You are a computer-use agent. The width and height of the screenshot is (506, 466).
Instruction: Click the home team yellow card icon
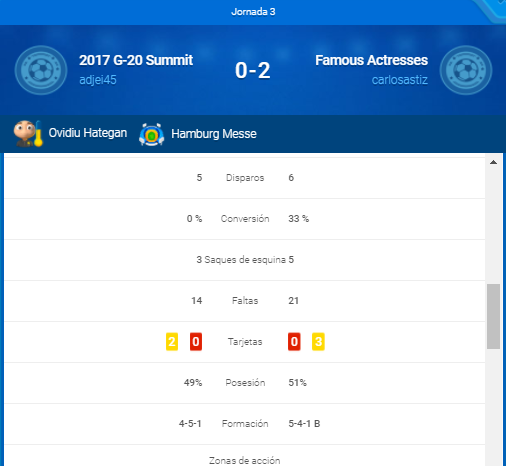tap(172, 342)
